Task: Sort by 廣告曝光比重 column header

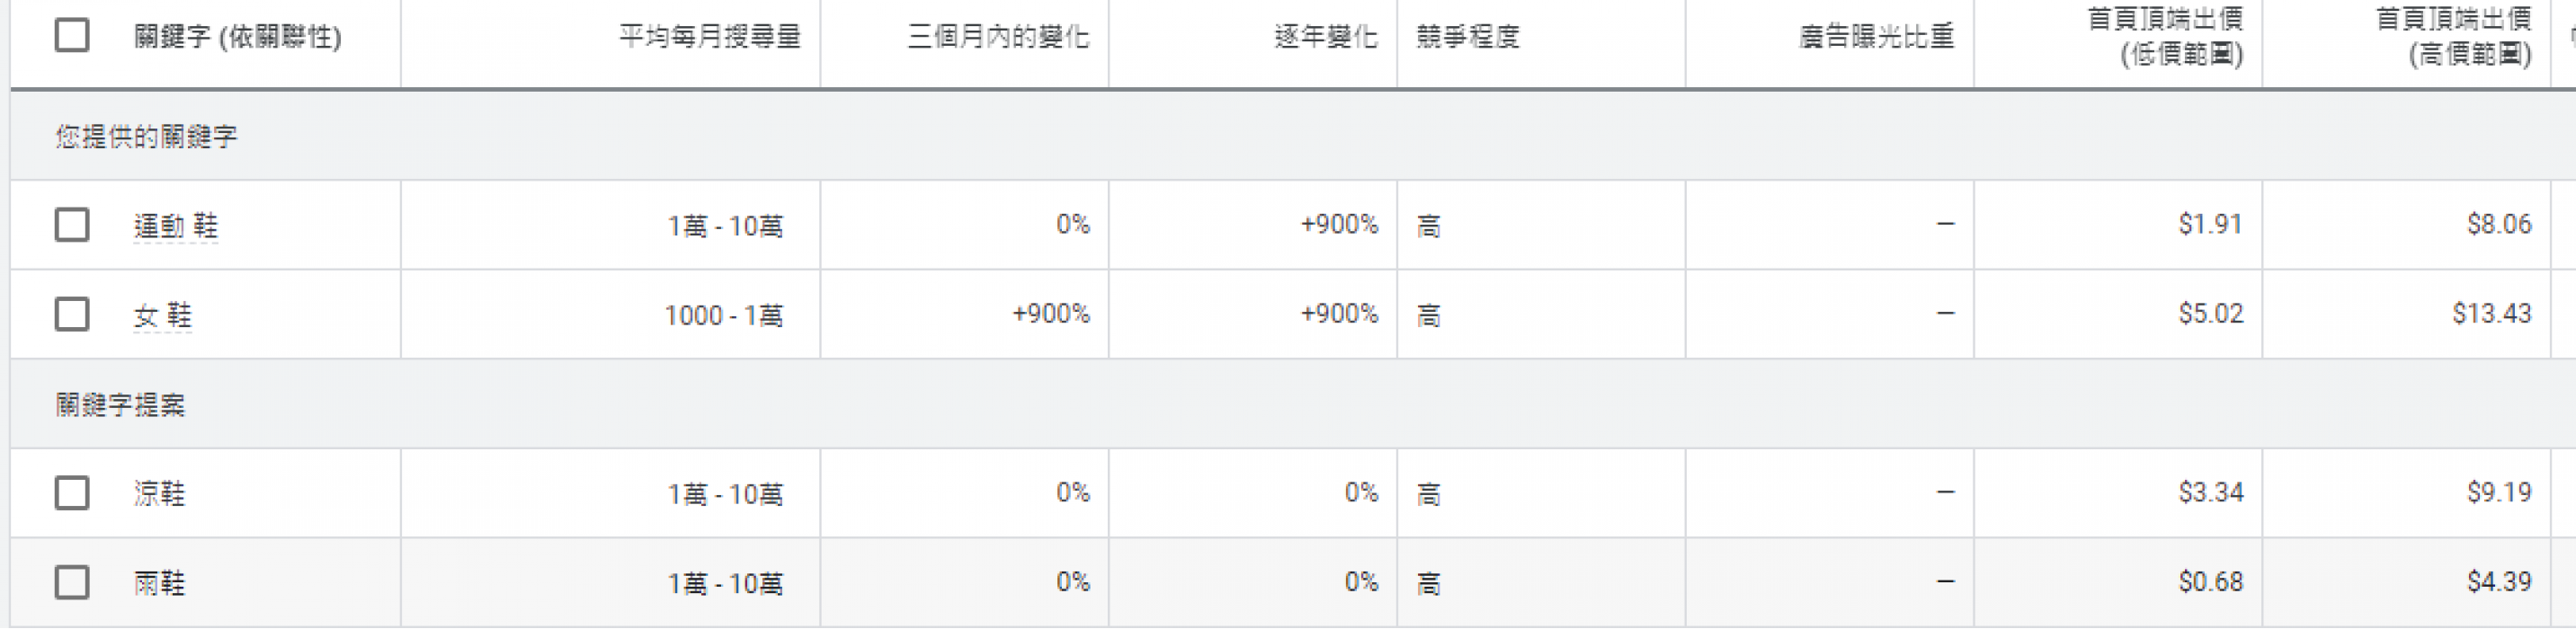Action: pyautogui.click(x=1876, y=37)
